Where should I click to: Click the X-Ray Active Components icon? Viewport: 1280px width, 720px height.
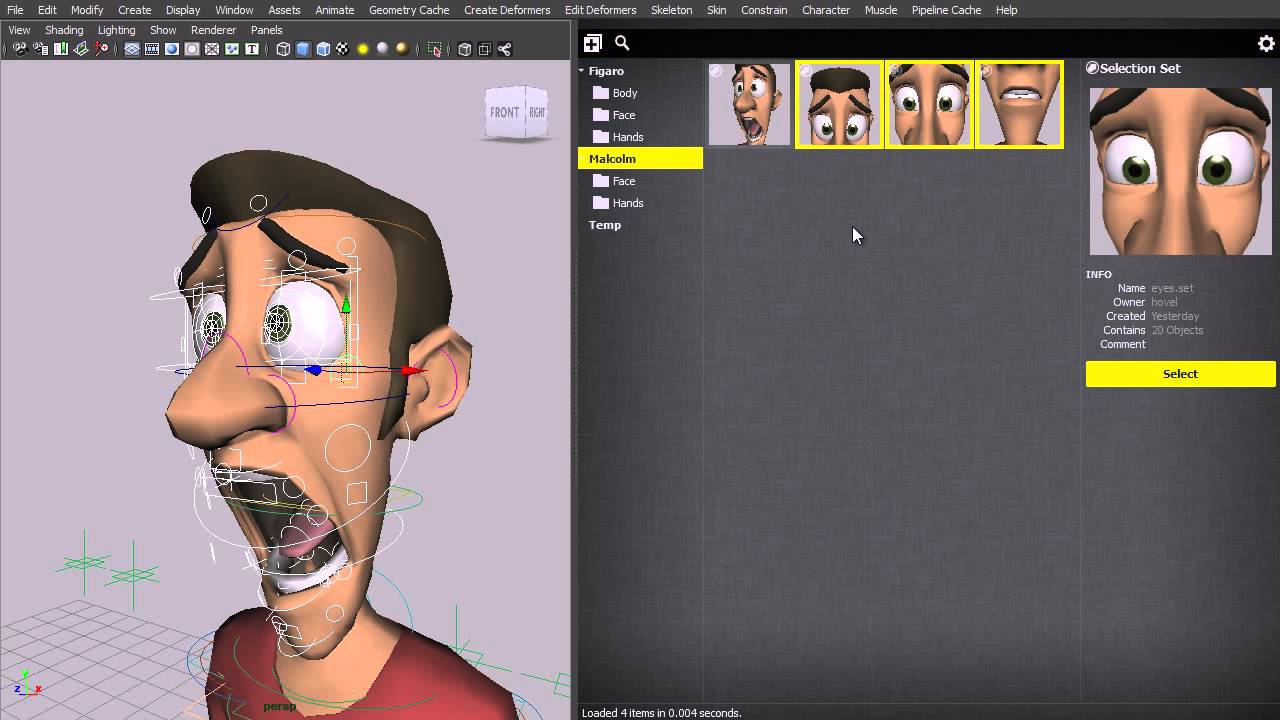(x=484, y=48)
